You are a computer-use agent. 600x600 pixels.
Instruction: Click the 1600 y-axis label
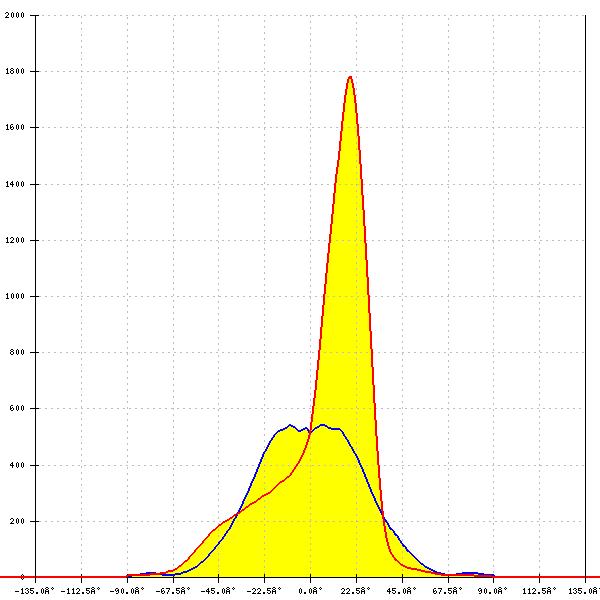[15, 127]
